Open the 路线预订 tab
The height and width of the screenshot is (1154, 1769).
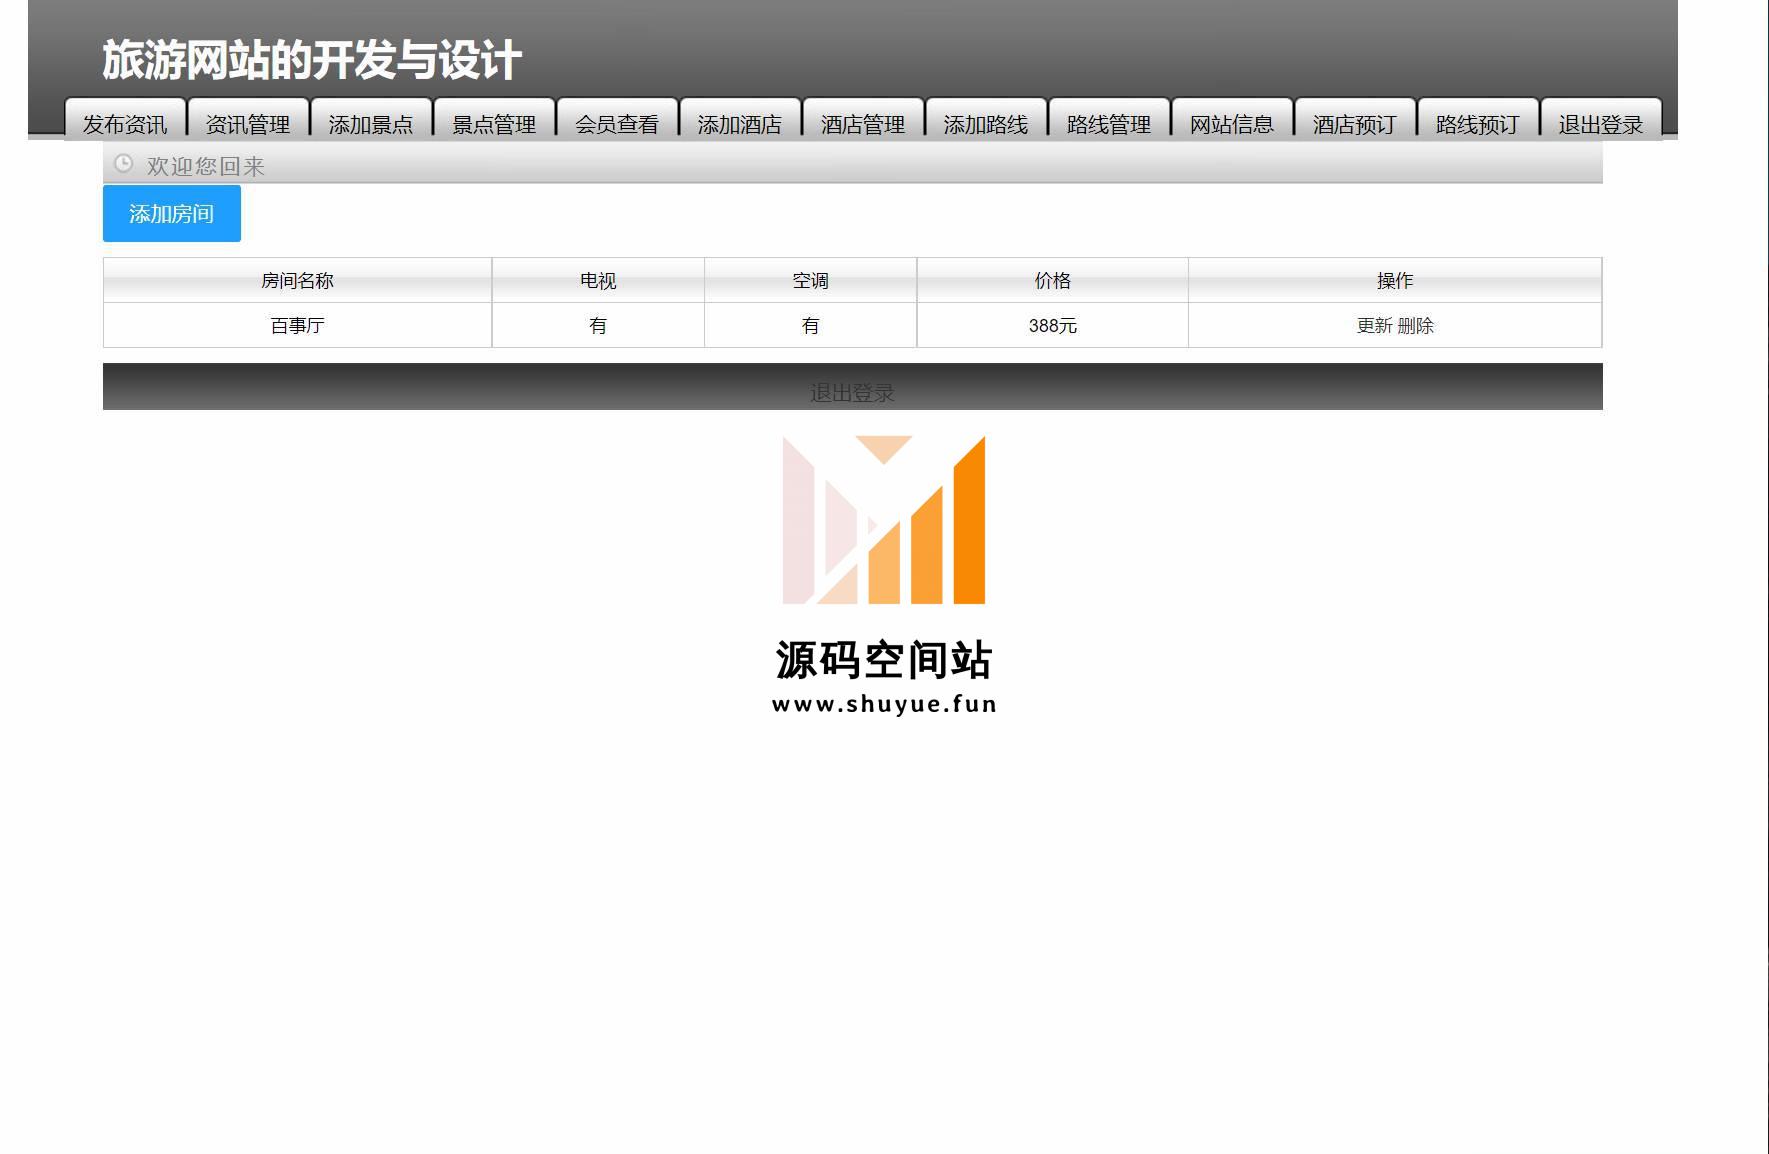pyautogui.click(x=1478, y=120)
